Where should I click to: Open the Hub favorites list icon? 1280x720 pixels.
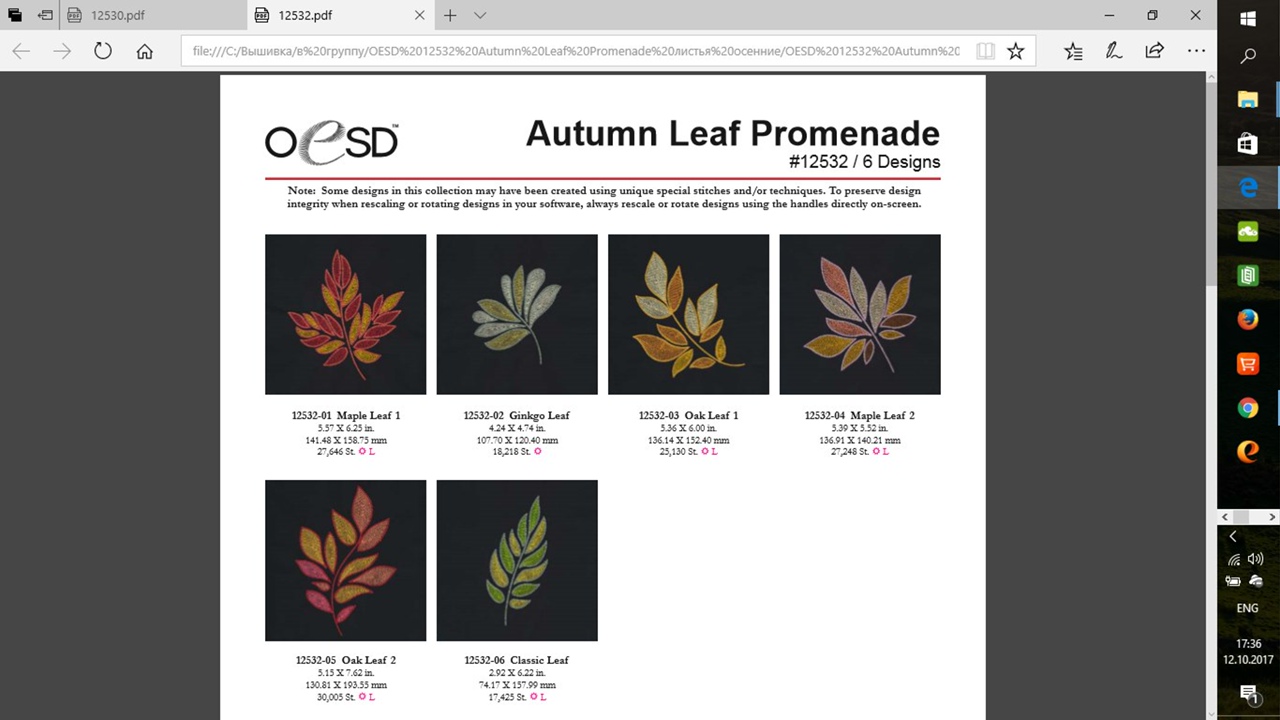(1073, 51)
